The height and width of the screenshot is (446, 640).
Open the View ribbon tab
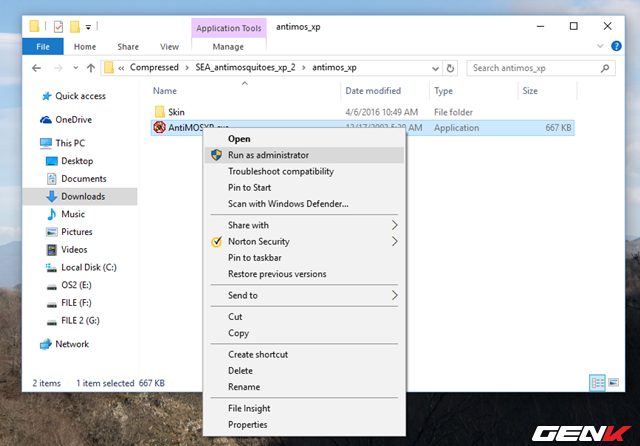pos(169,46)
